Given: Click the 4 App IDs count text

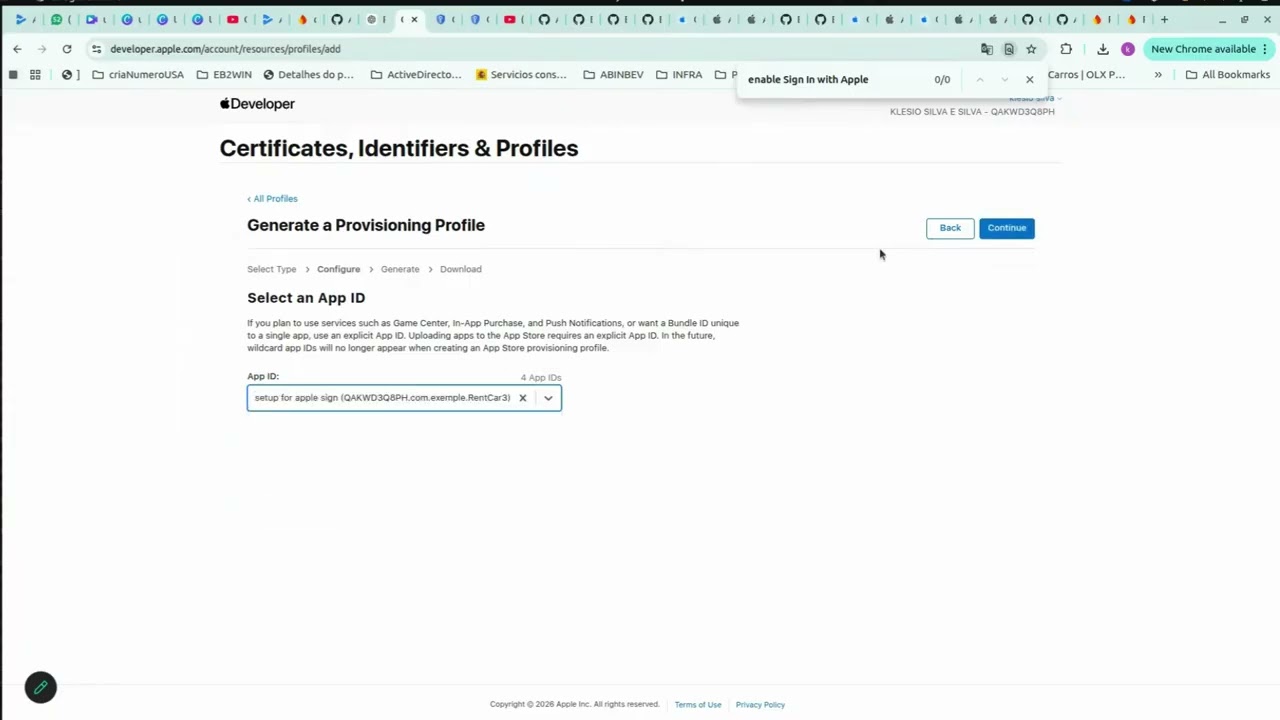Looking at the screenshot, I should pos(541,378).
